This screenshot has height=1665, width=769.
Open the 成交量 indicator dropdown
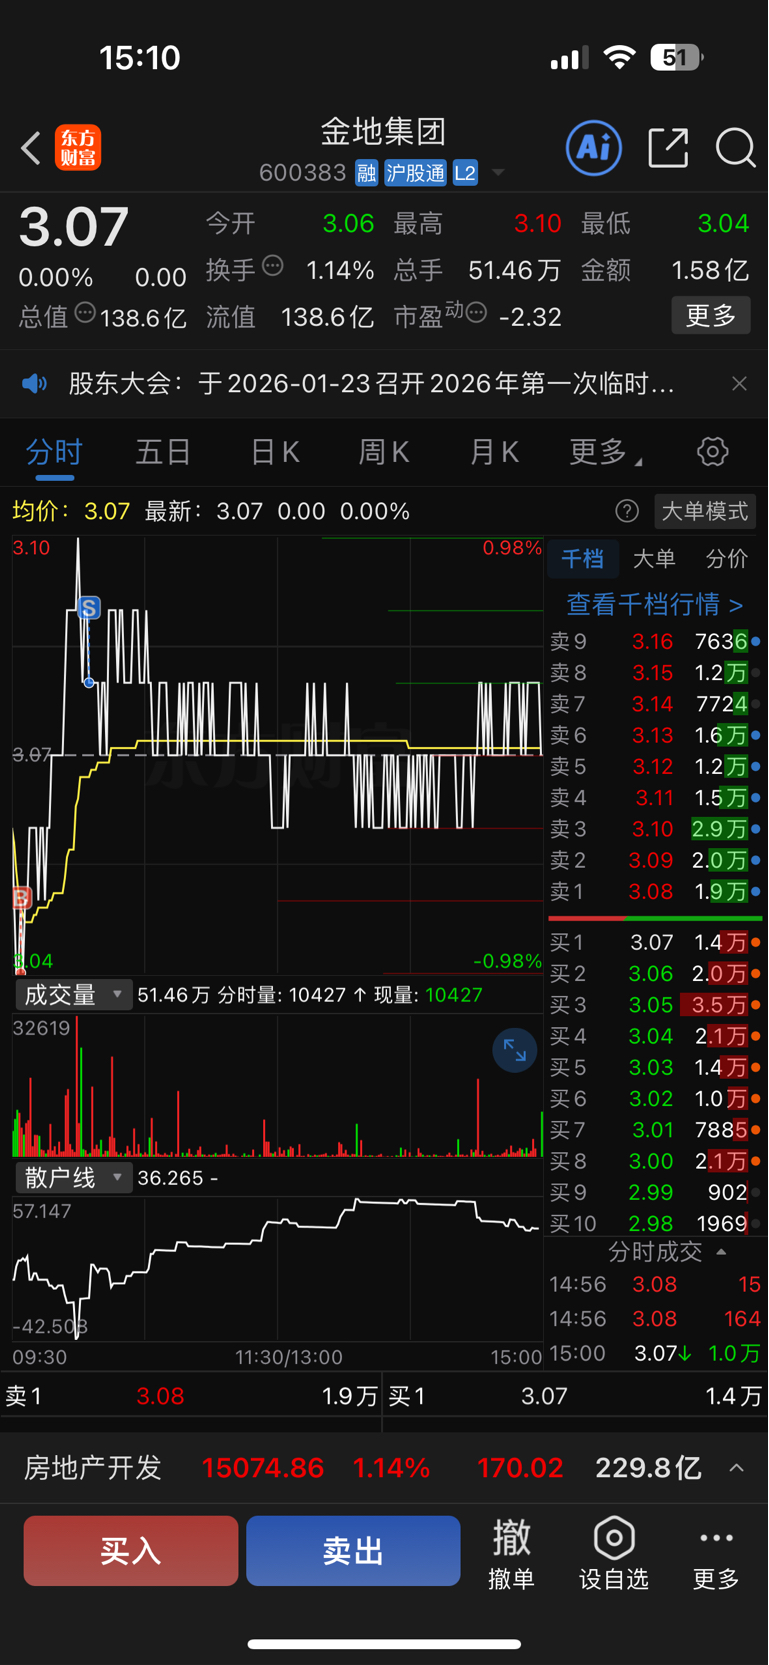(x=73, y=995)
